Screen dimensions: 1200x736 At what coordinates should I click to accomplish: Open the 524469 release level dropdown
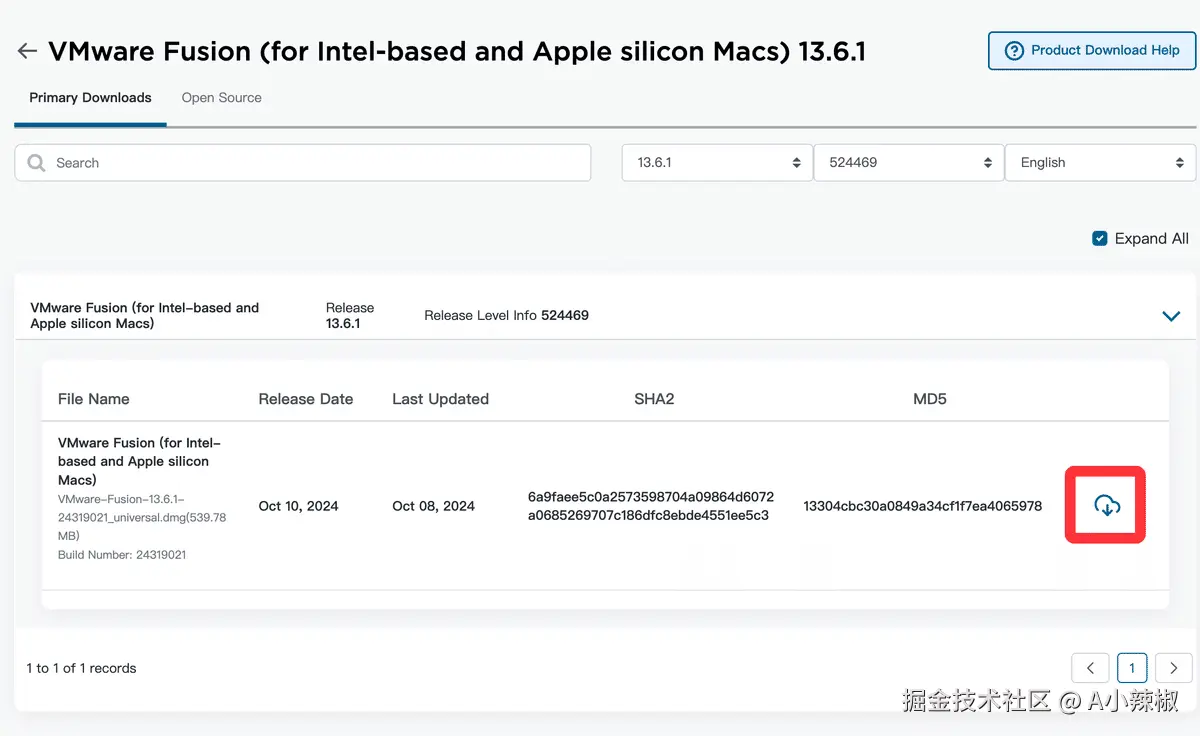(908, 162)
